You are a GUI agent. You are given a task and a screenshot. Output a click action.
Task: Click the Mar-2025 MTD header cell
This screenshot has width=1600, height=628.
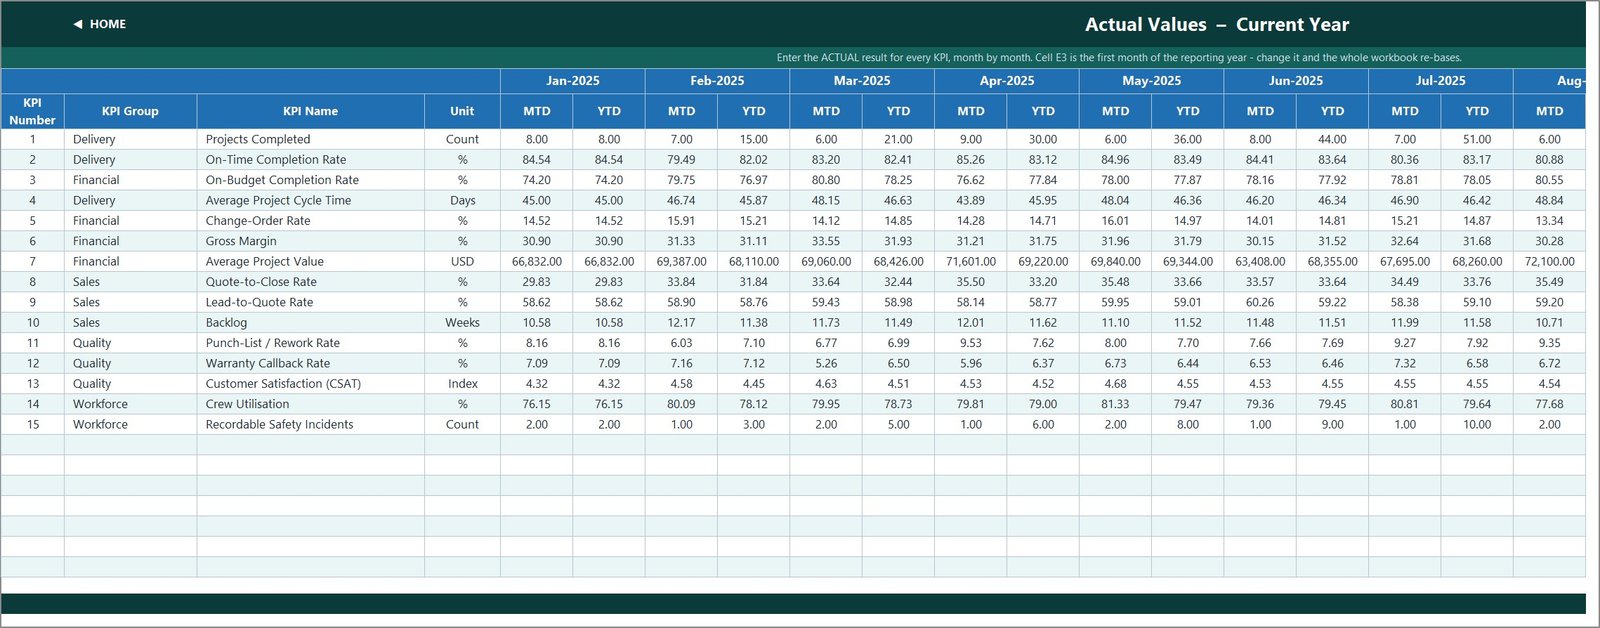(x=826, y=111)
